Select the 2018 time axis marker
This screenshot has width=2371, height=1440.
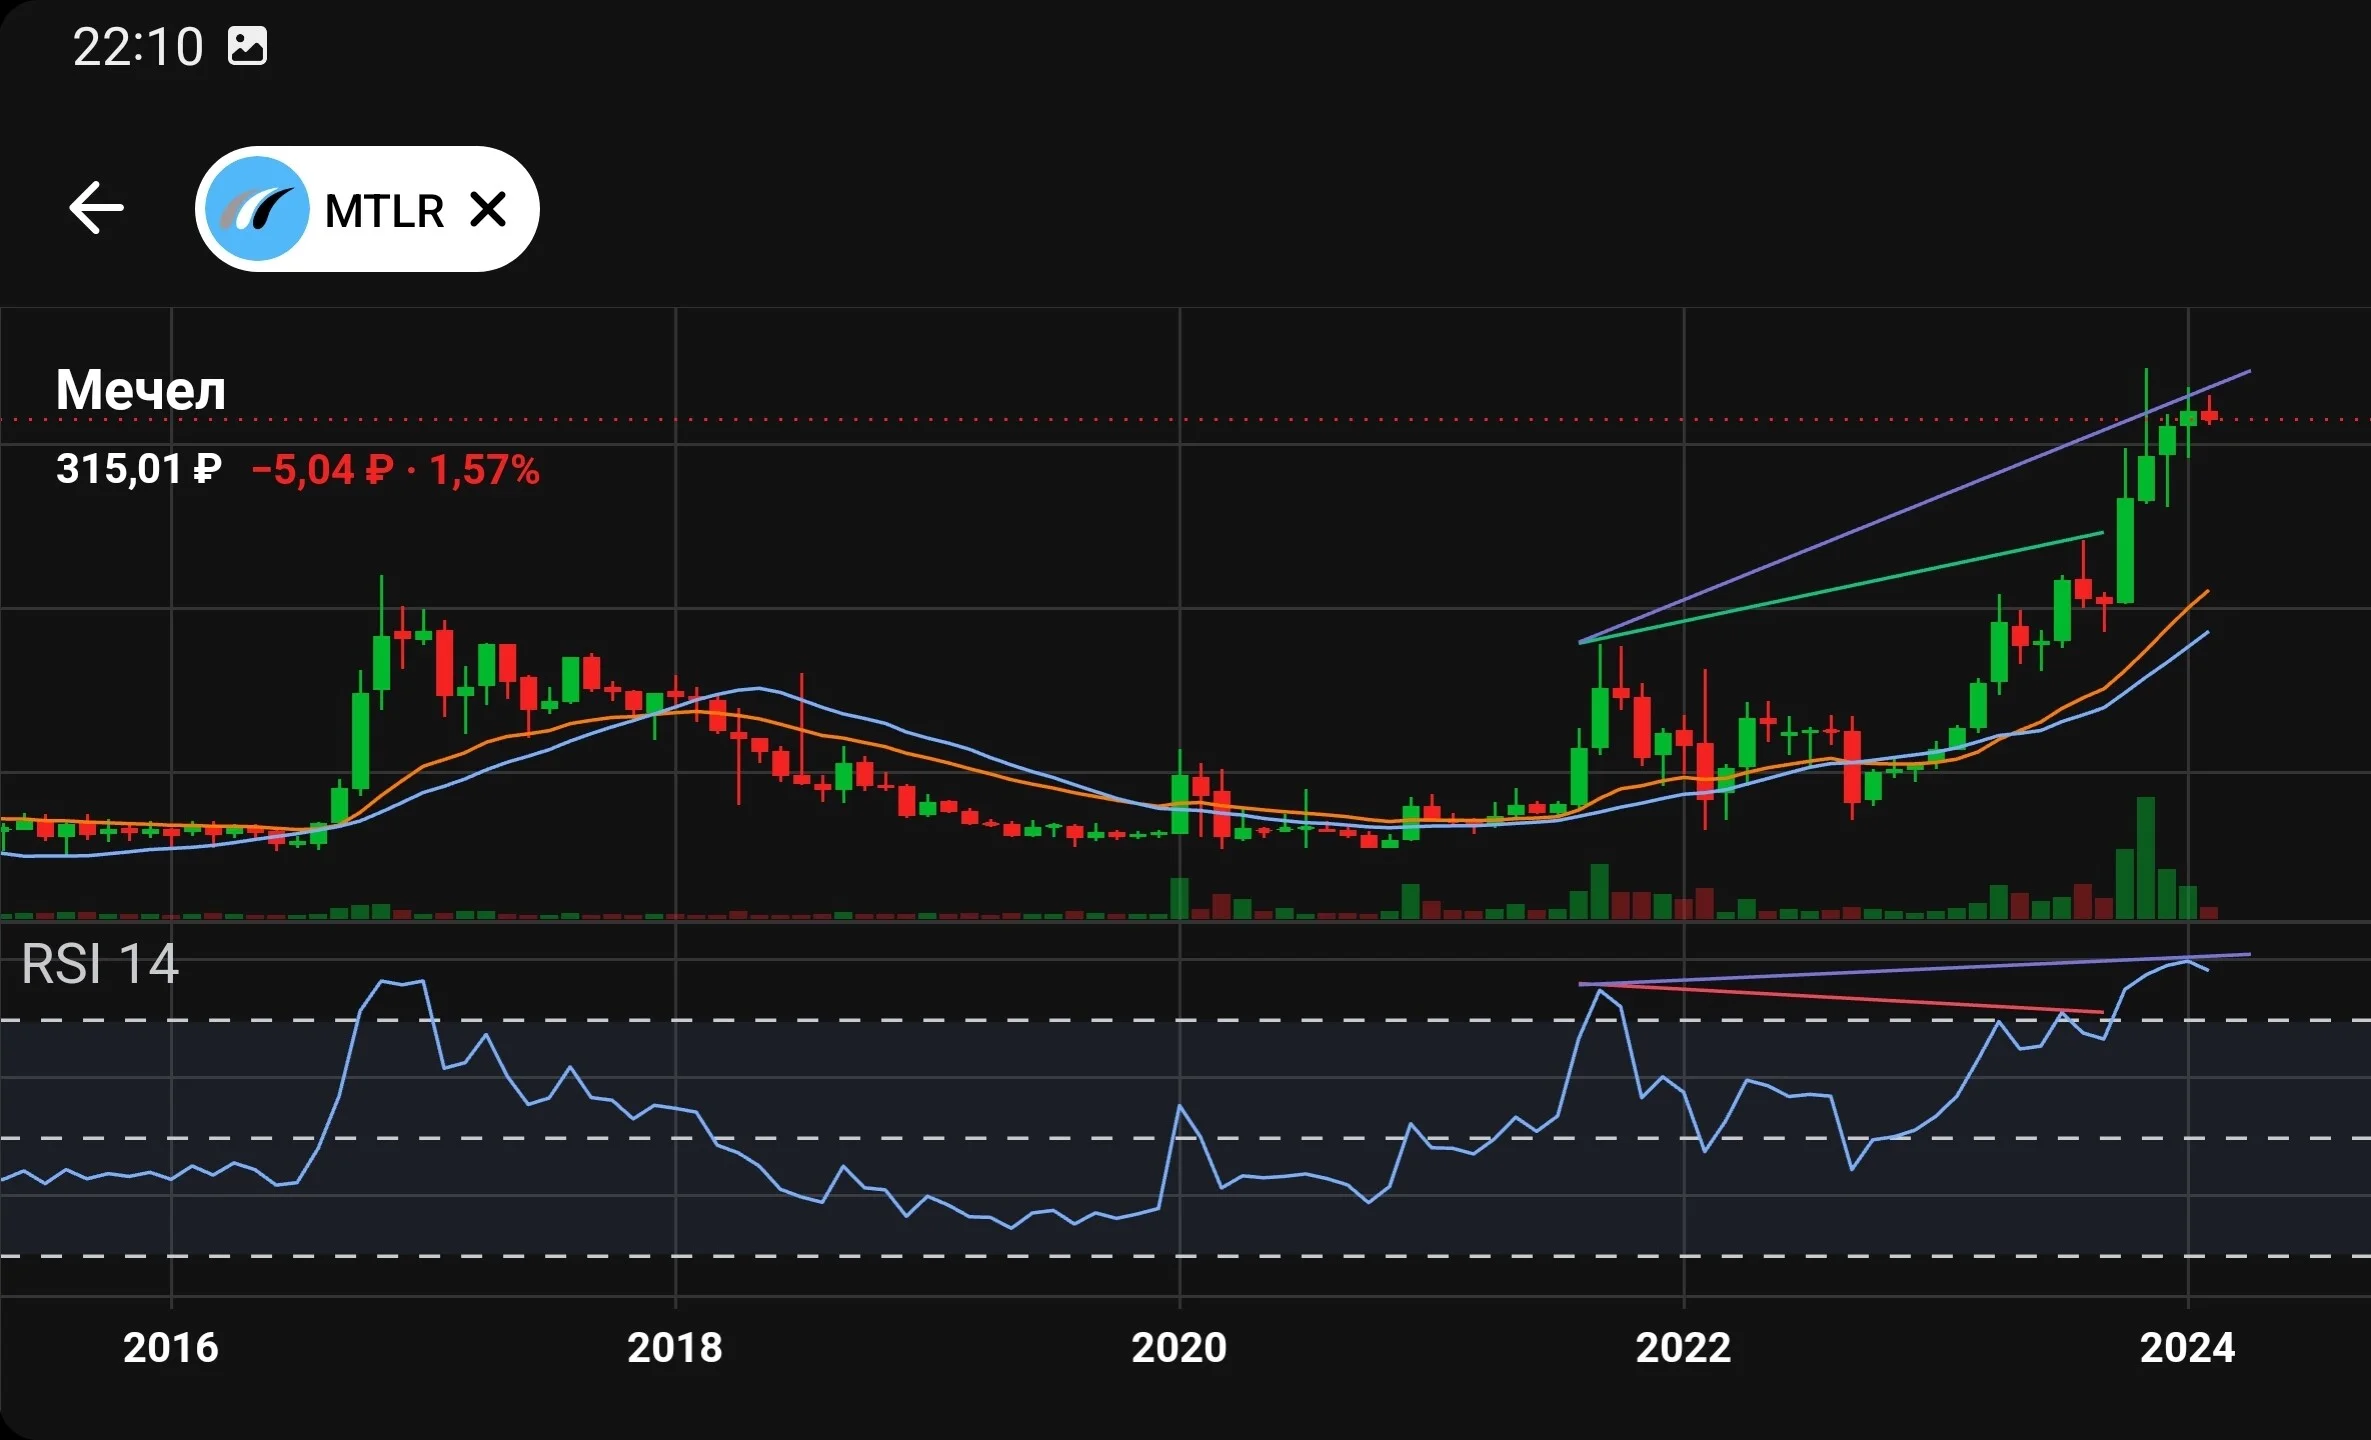tap(675, 1347)
